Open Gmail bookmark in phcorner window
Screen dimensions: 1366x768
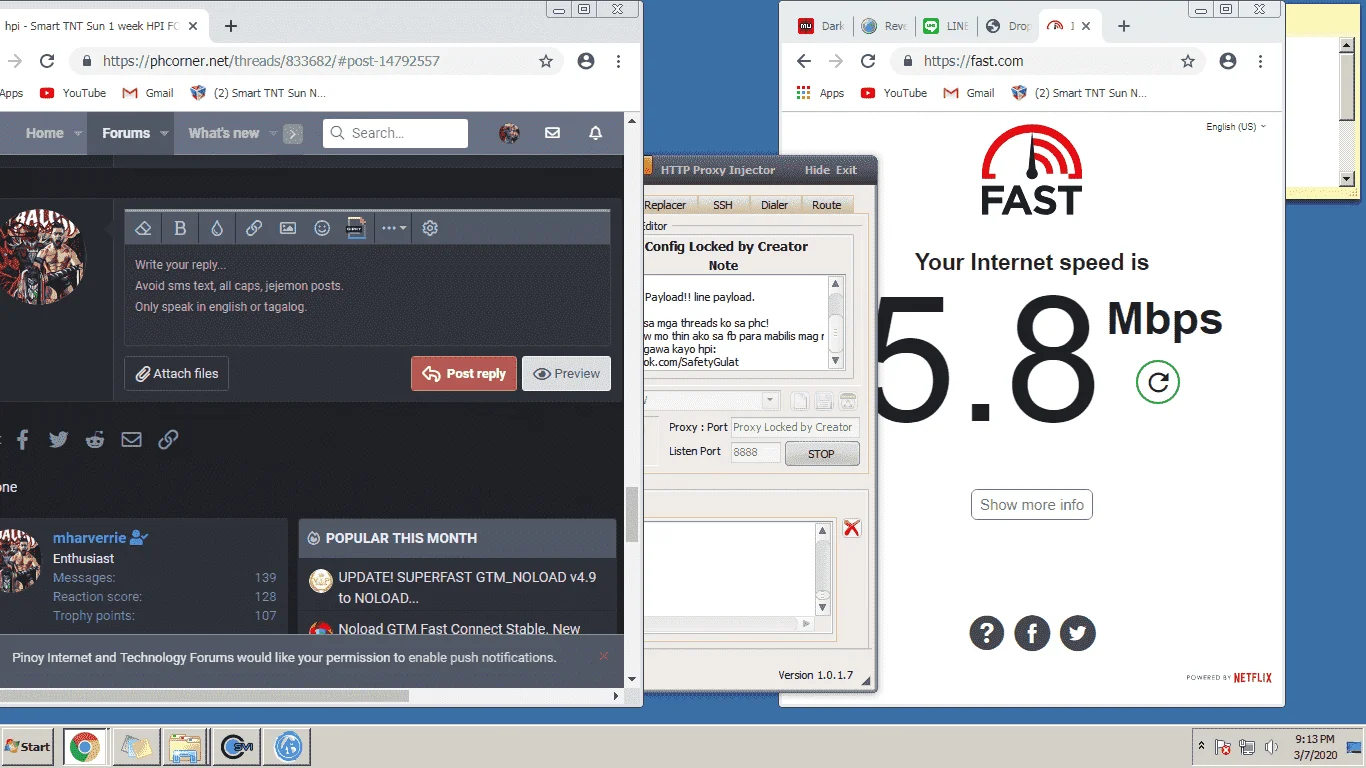pos(147,93)
